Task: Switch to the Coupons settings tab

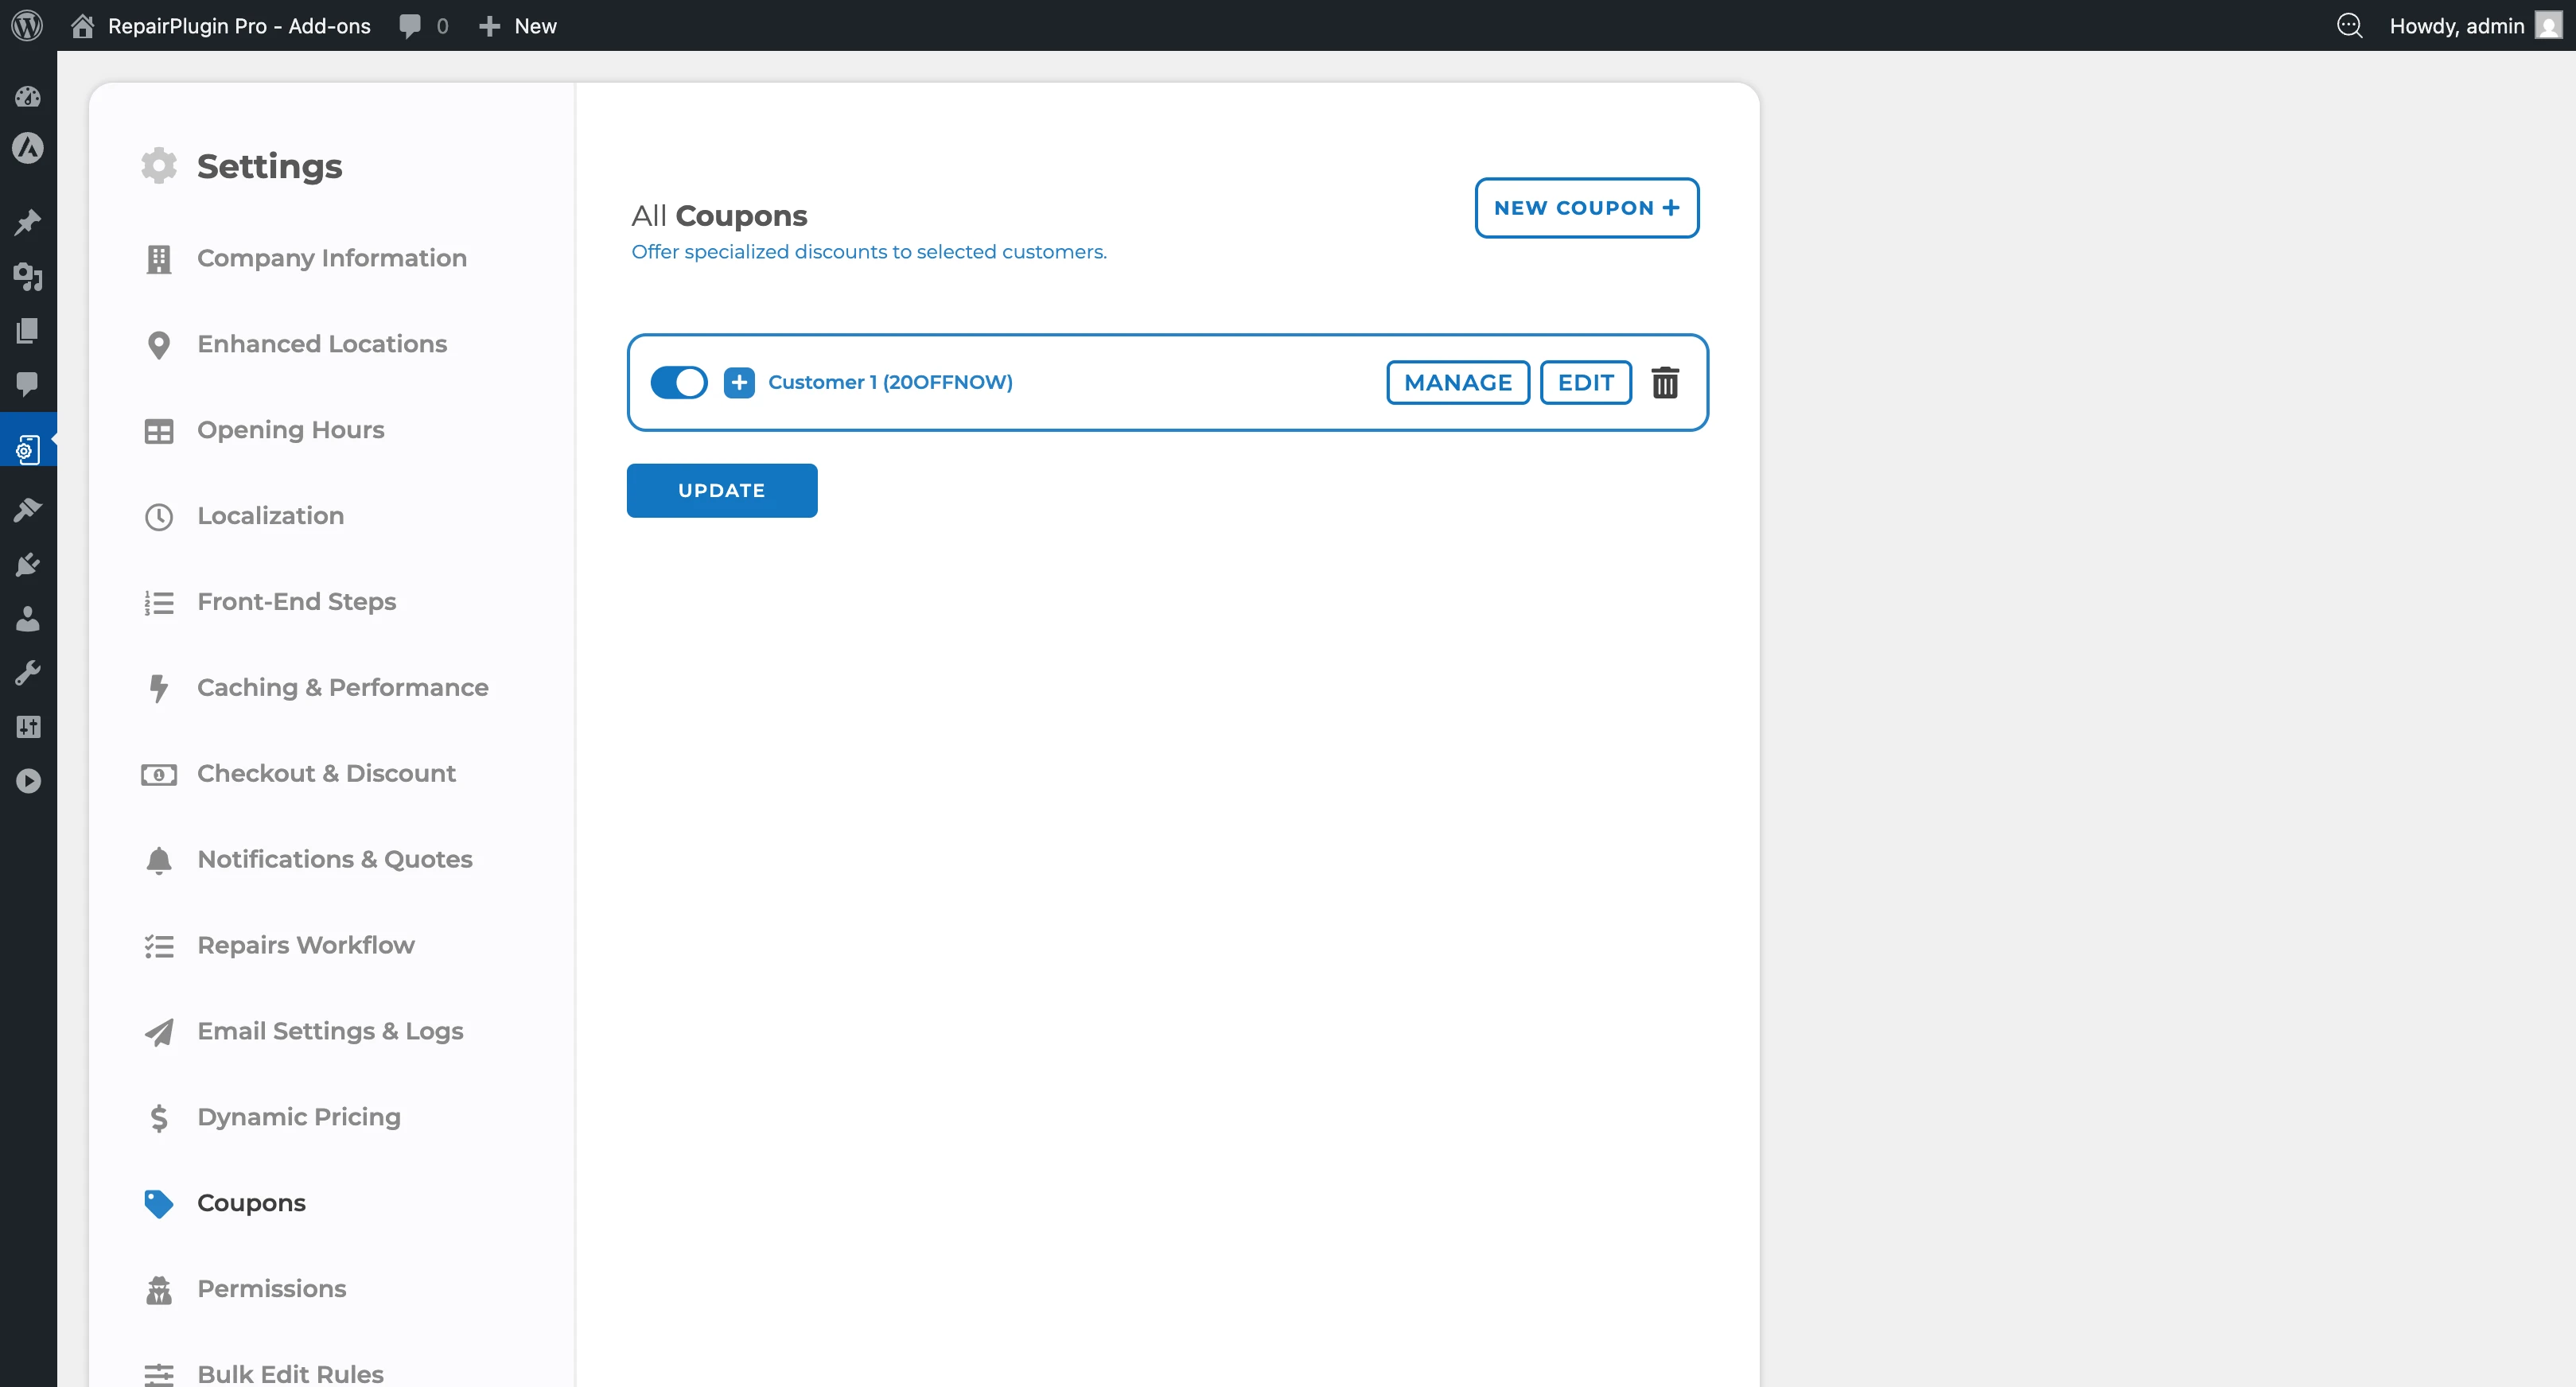Action: click(x=250, y=1203)
